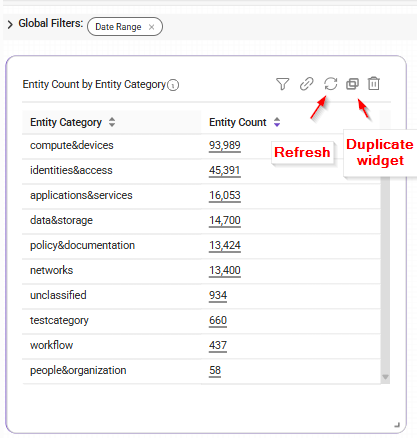Select the networks category row
Screen dimensions: 417x438
(x=201, y=270)
